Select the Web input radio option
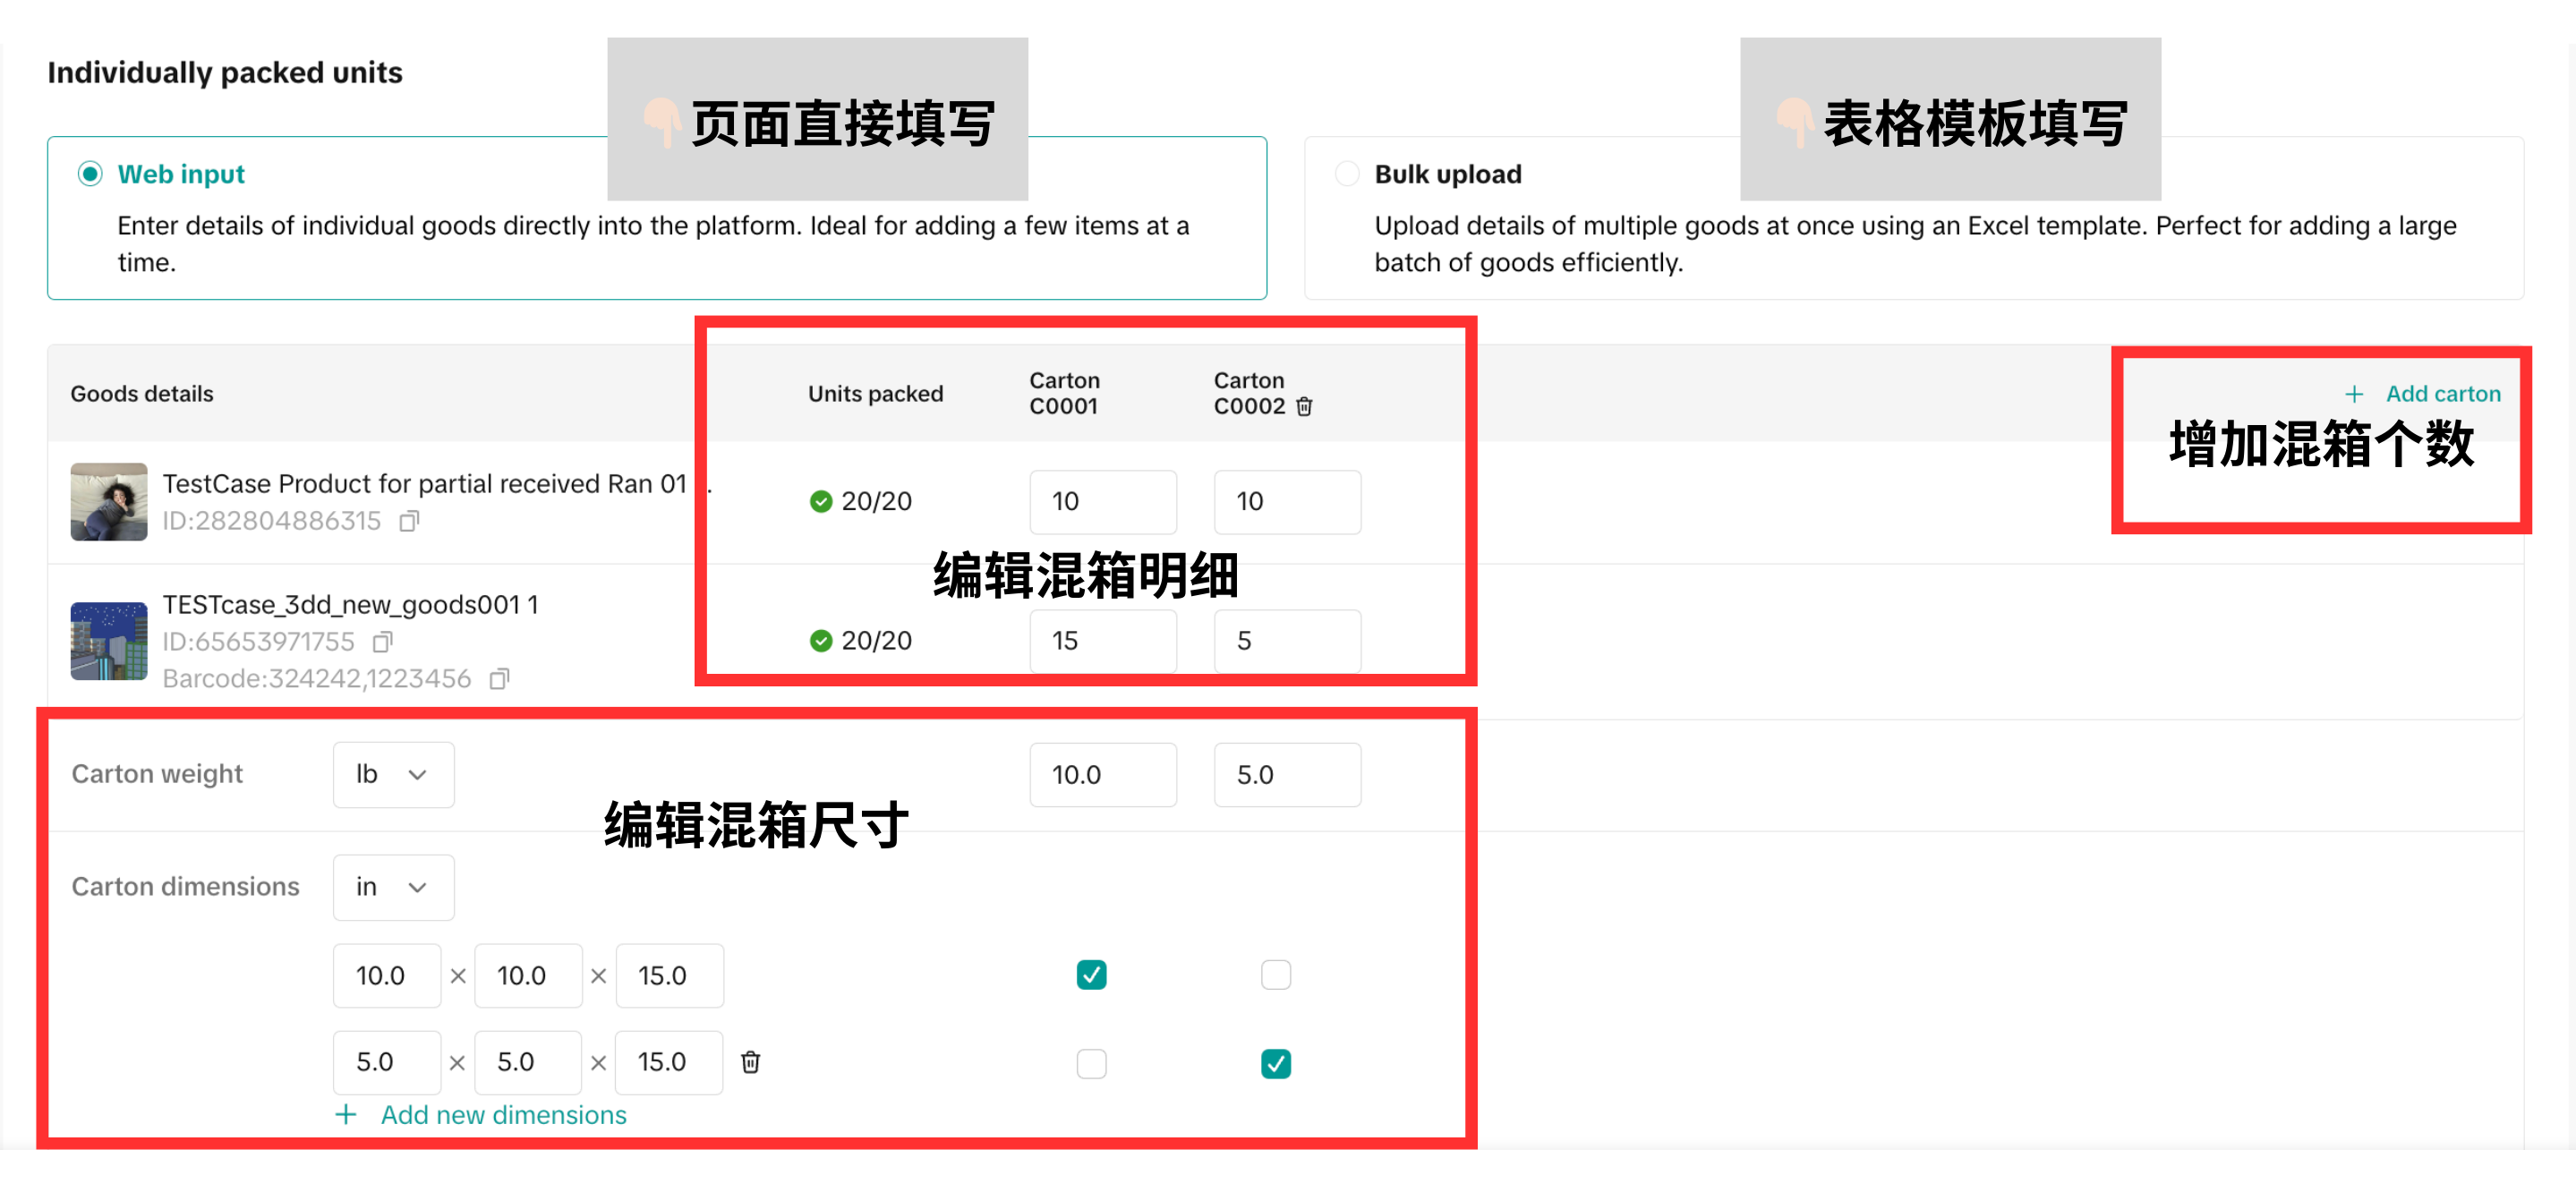This screenshot has height=1192, width=2576. (90, 174)
